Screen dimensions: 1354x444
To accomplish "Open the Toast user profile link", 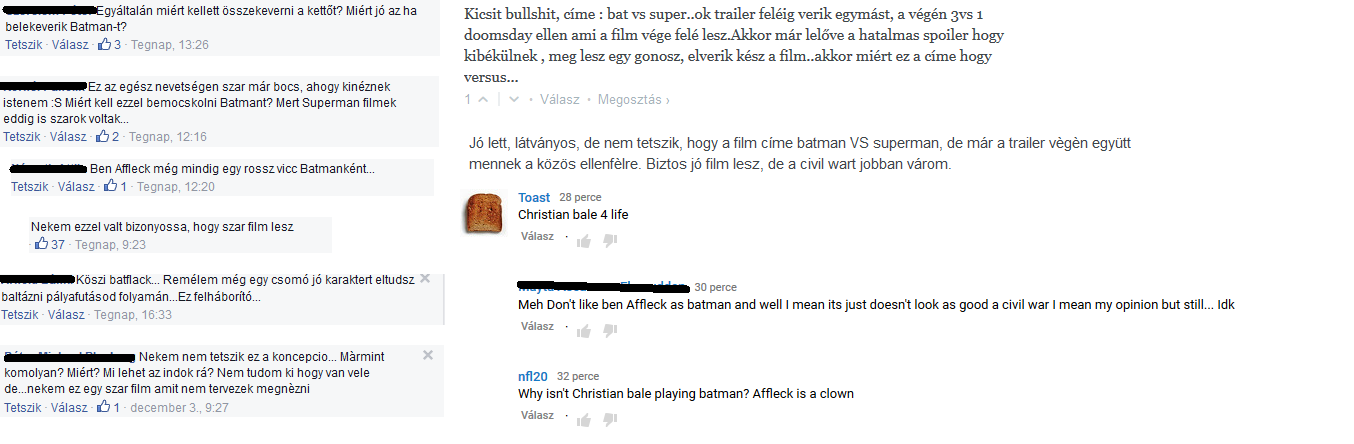I will click(534, 197).
